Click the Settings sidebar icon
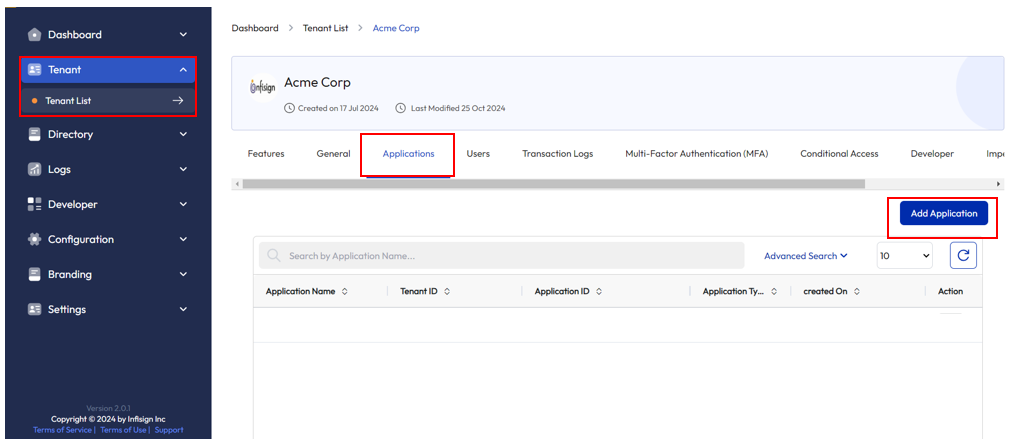Viewport: 1023px width, 442px height. (35, 309)
